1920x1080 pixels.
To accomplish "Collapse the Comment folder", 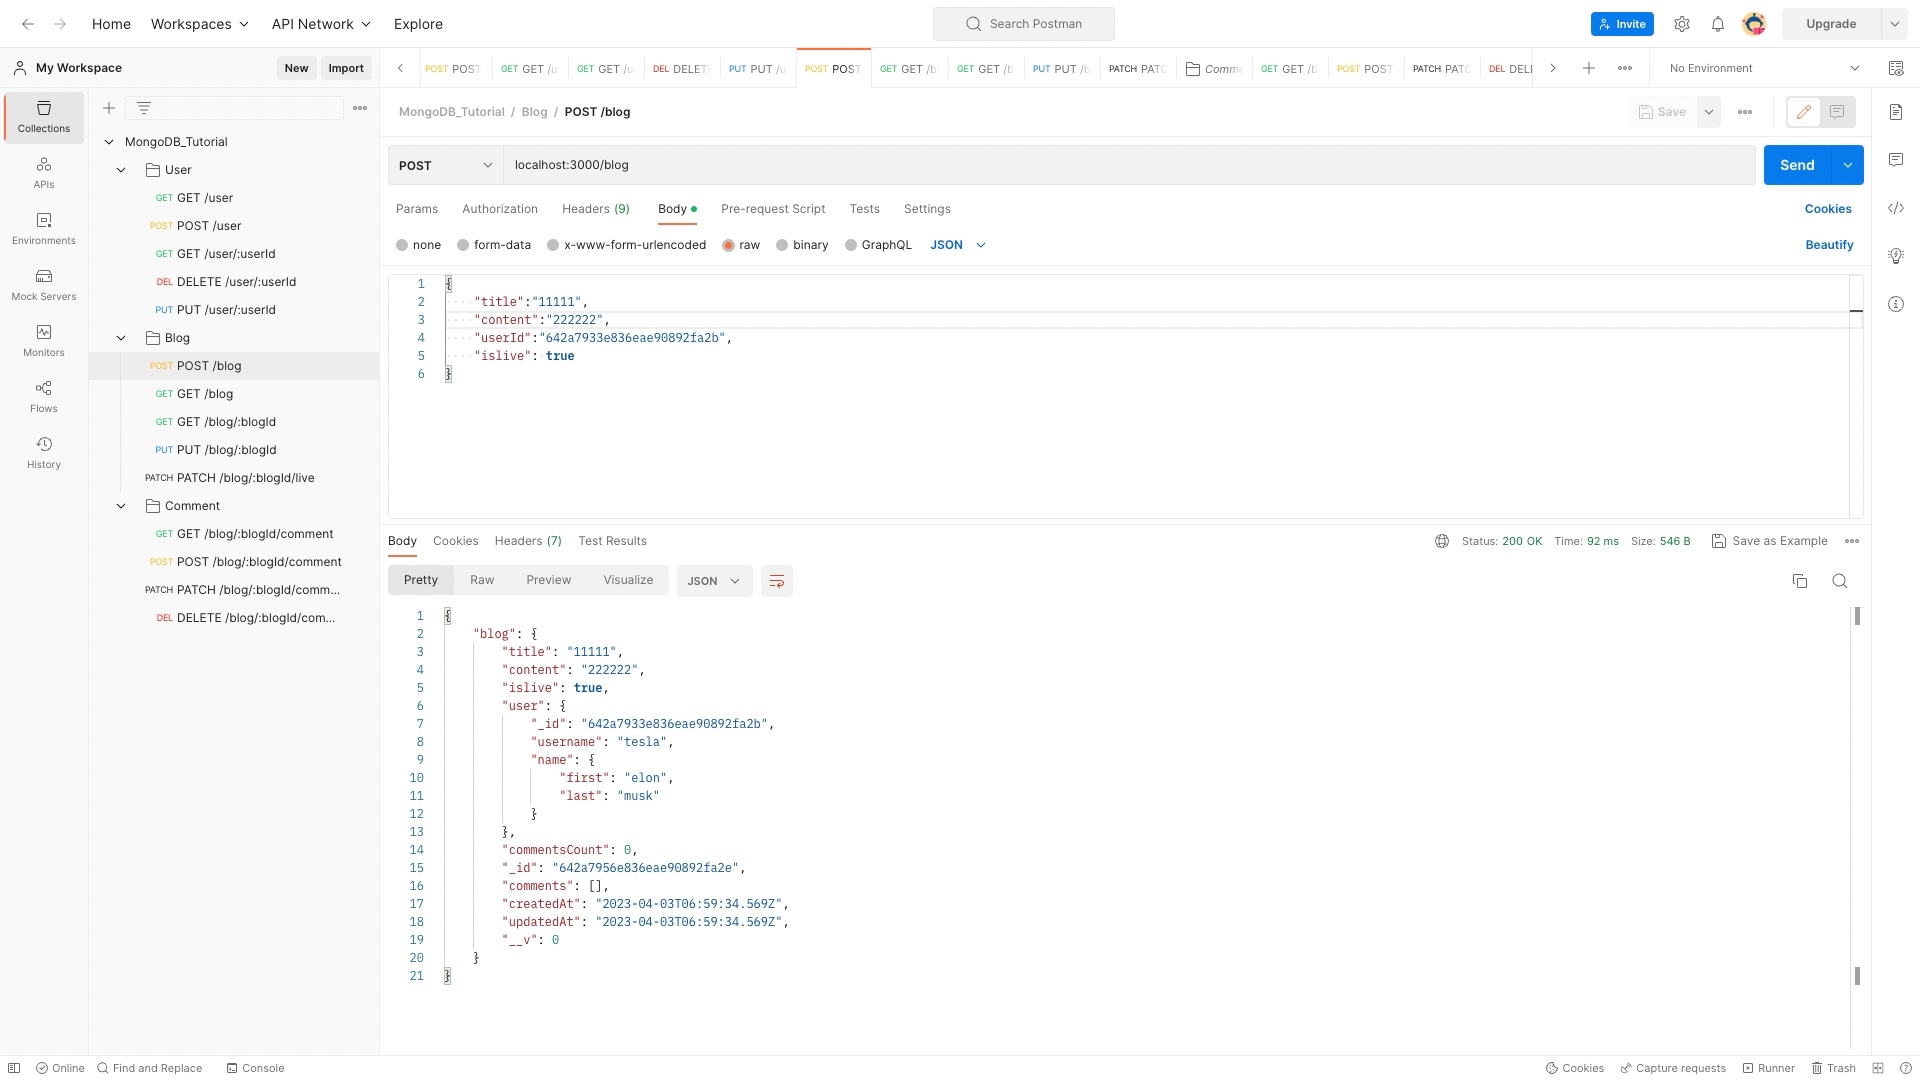I will coord(121,506).
